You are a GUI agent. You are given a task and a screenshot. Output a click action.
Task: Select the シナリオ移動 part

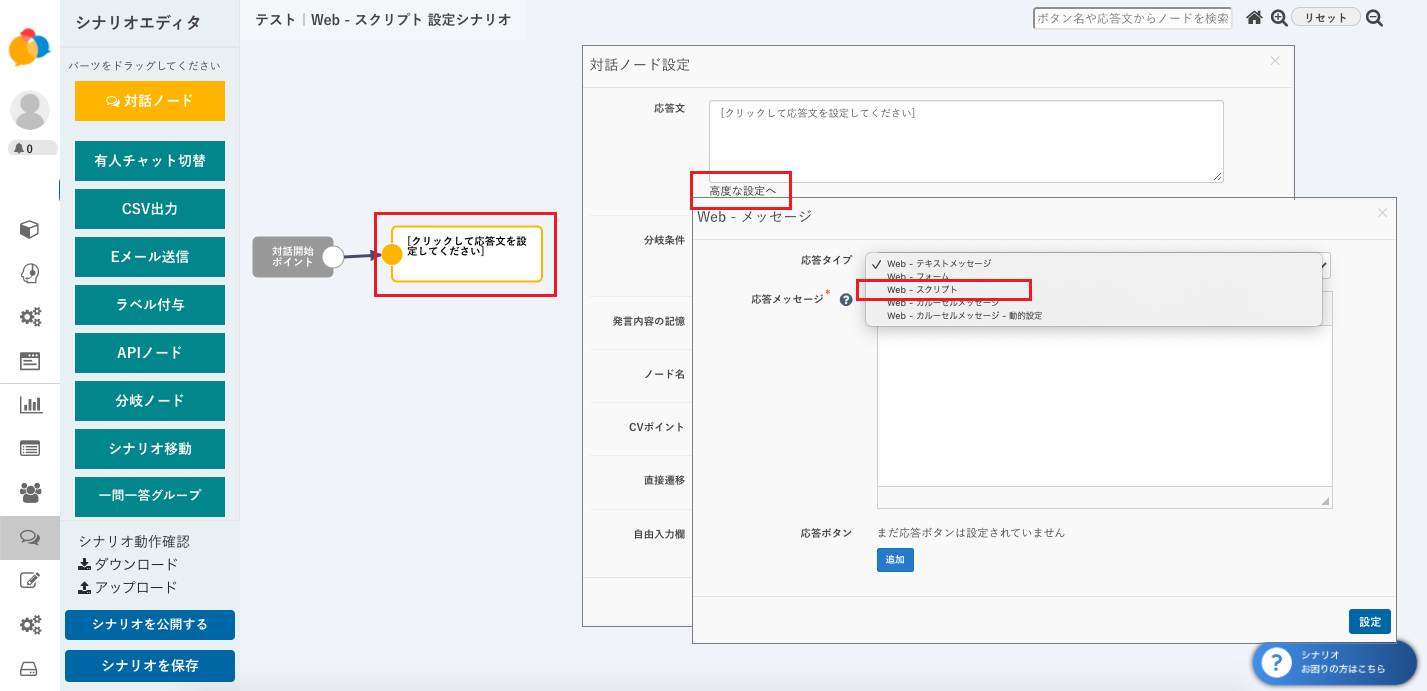click(150, 449)
